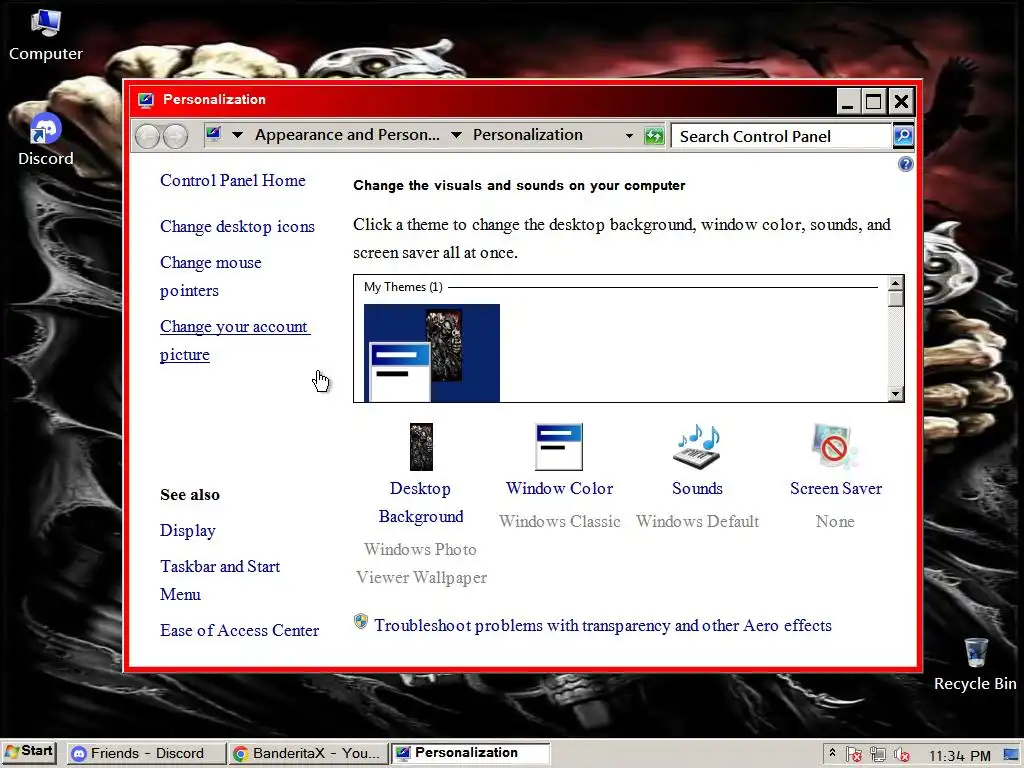
Task: Click Personalization taskbar button
Action: [470, 753]
